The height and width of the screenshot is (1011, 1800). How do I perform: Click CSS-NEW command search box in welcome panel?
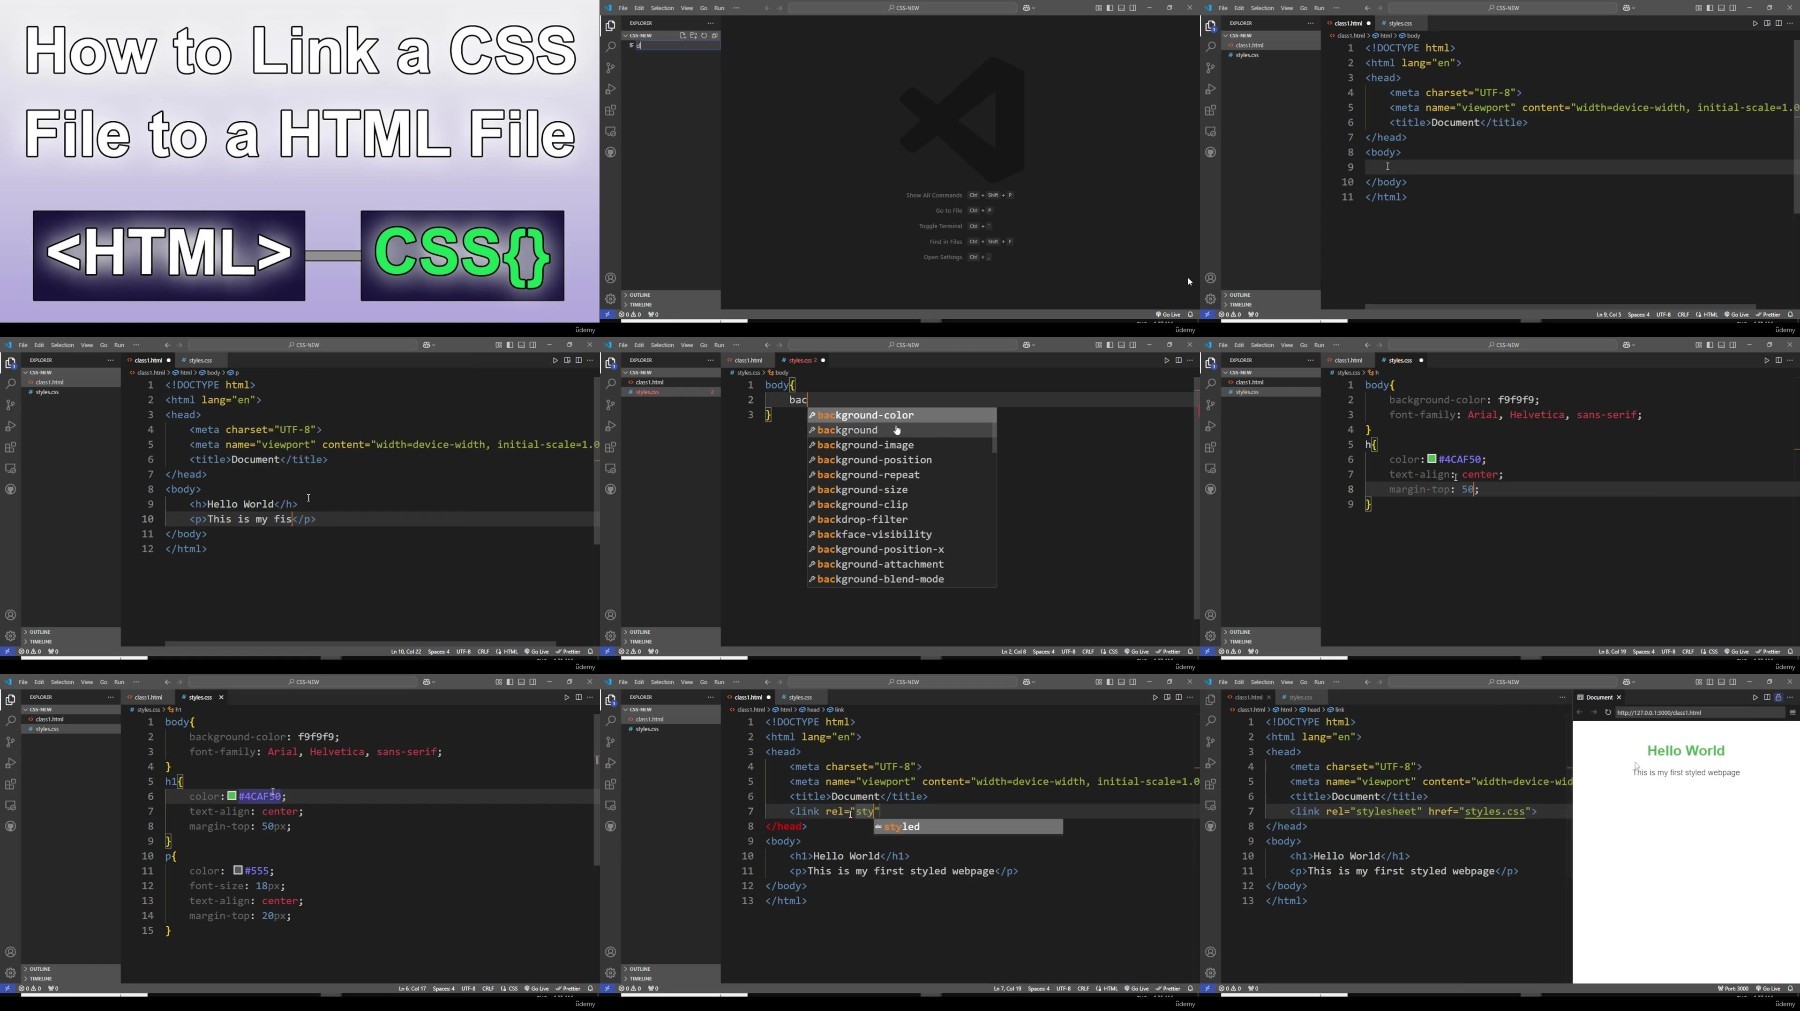[902, 8]
